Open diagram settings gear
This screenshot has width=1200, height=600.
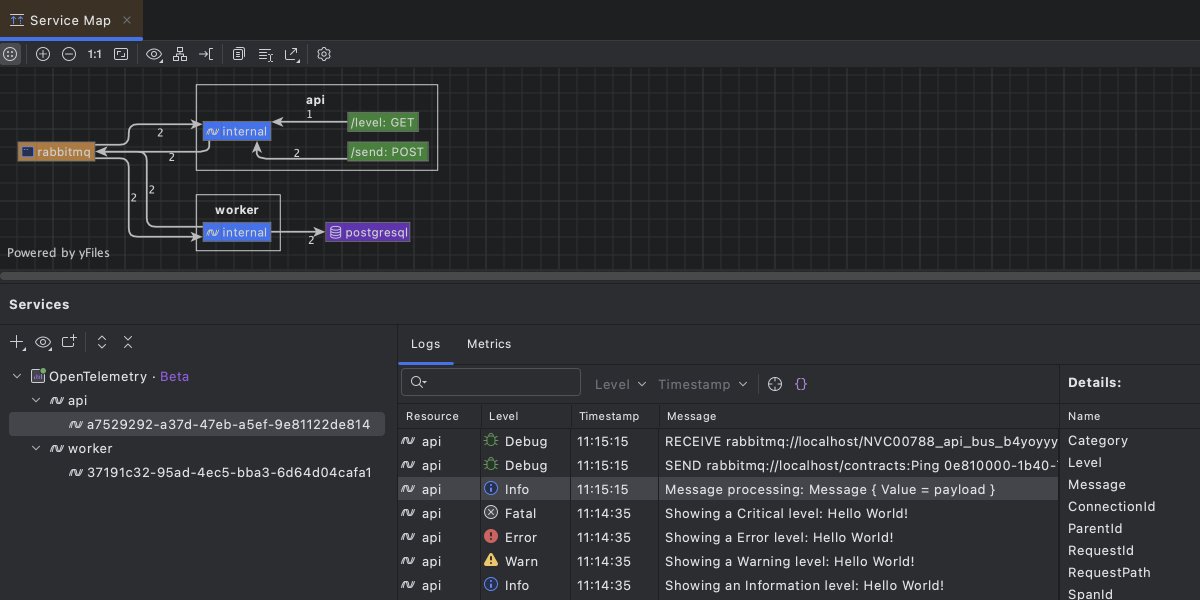[x=324, y=54]
